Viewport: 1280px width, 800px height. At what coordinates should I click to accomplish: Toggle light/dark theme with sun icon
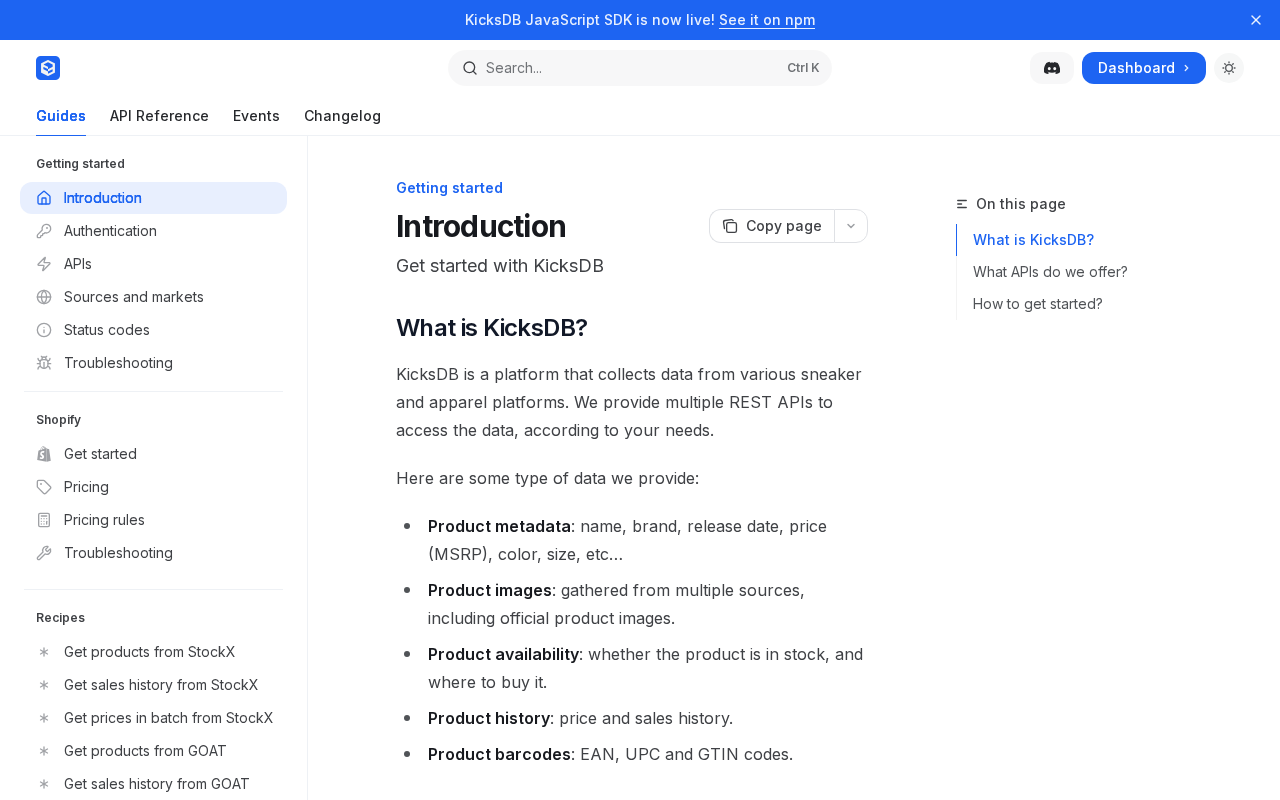[x=1229, y=68]
